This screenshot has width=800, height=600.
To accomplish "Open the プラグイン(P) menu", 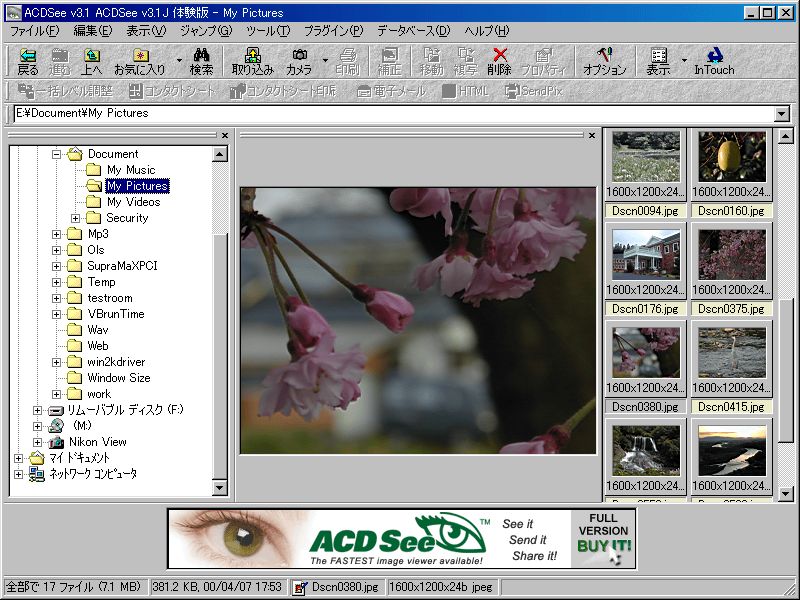I will click(333, 31).
